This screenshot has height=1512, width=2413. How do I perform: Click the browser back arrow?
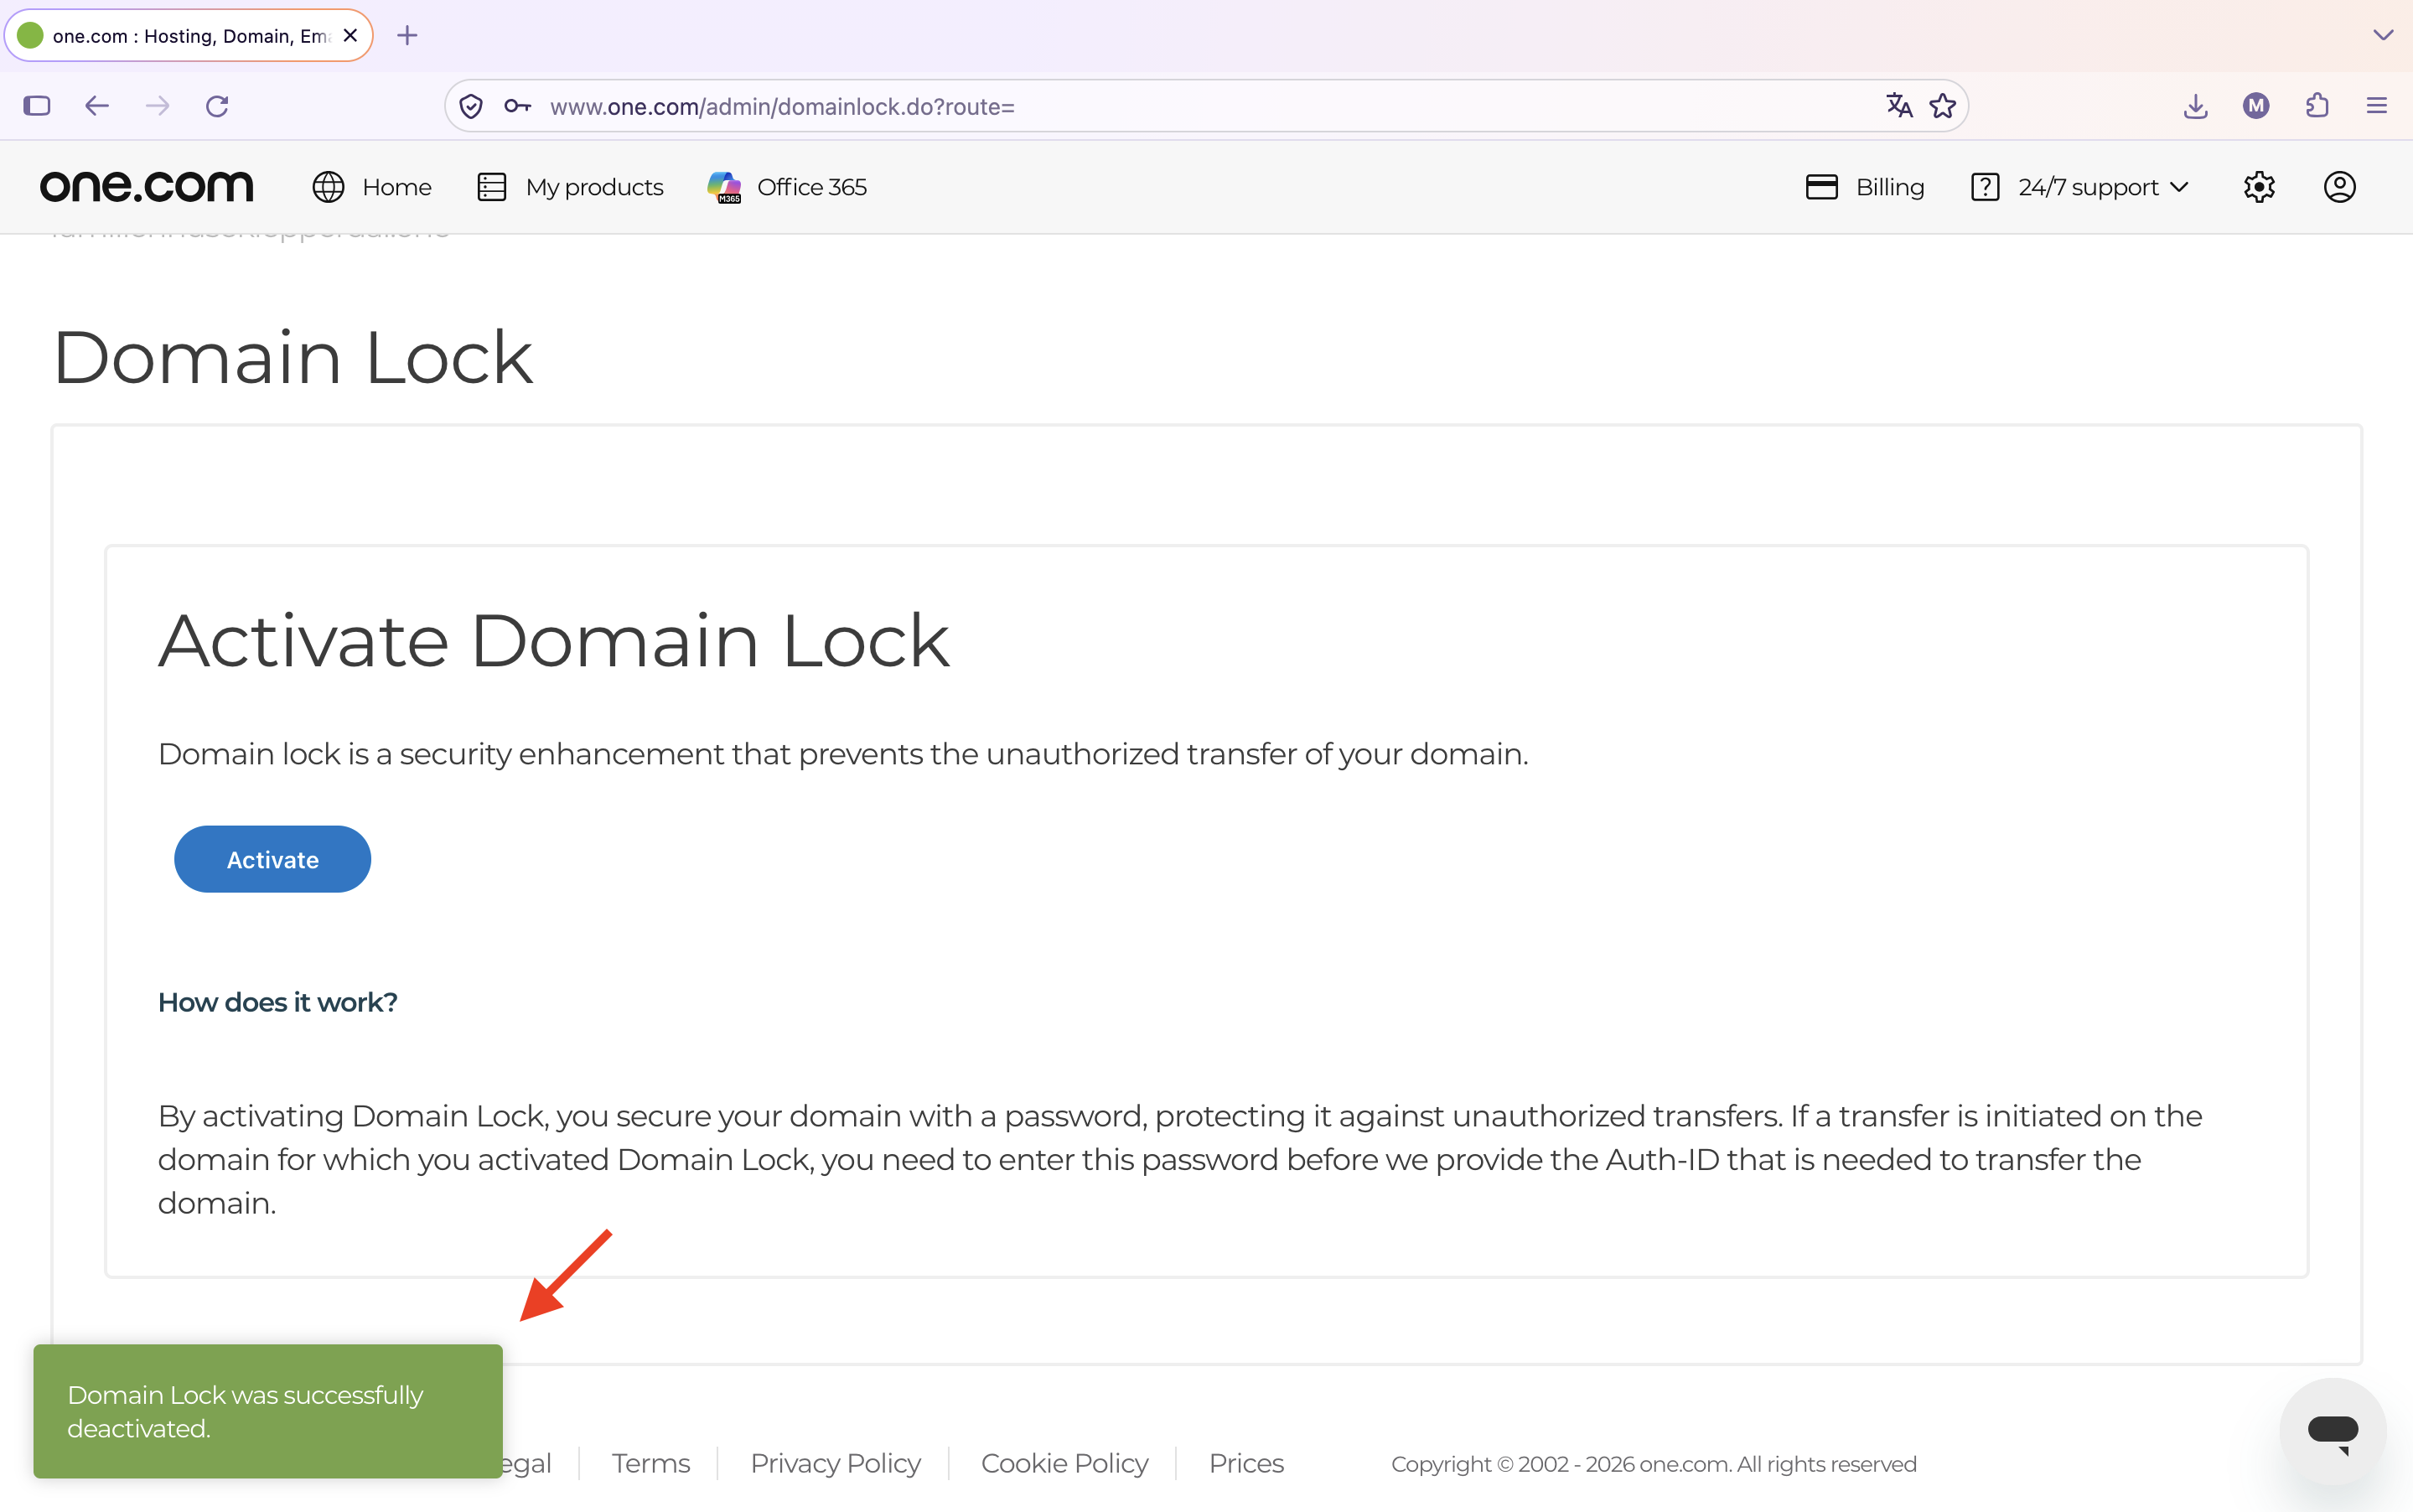97,106
